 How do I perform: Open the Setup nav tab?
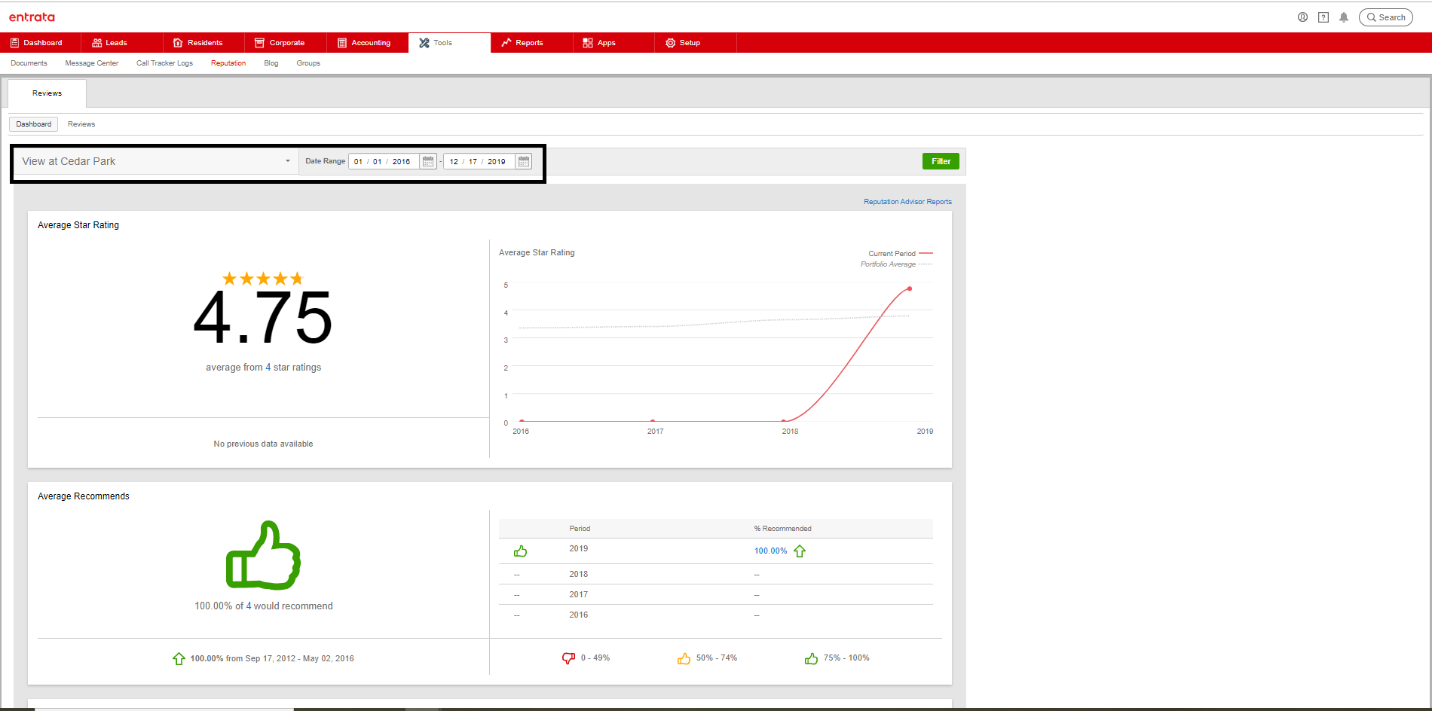tap(695, 43)
